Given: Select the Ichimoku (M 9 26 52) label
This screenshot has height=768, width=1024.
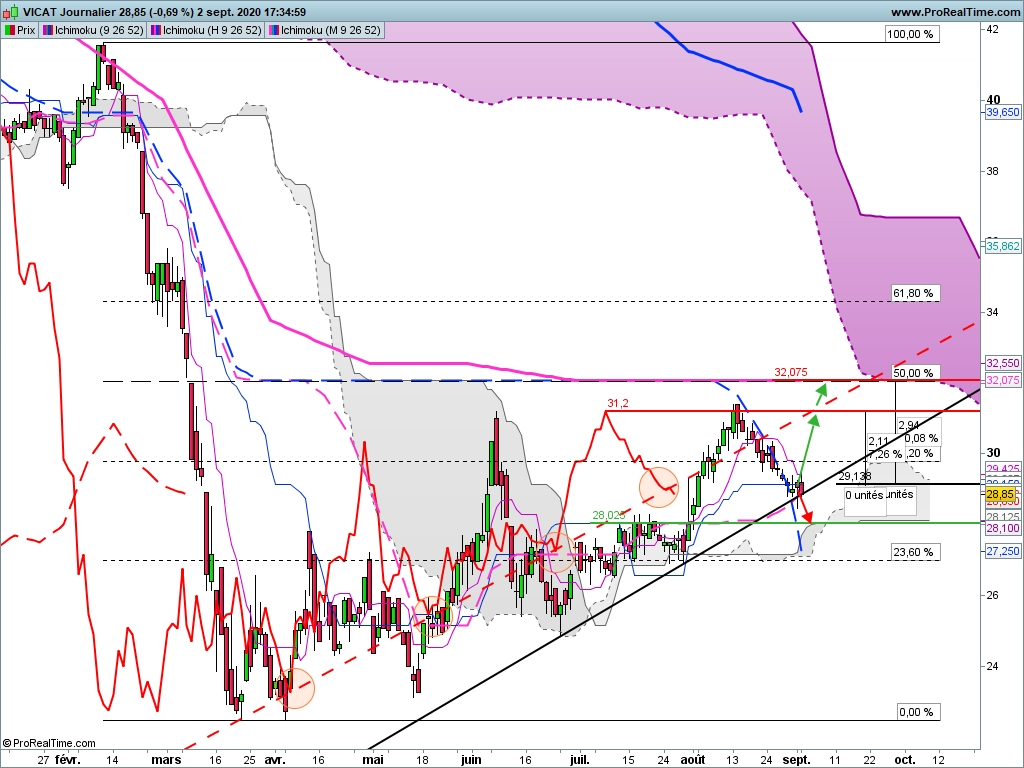Looking at the screenshot, I should point(330,30).
